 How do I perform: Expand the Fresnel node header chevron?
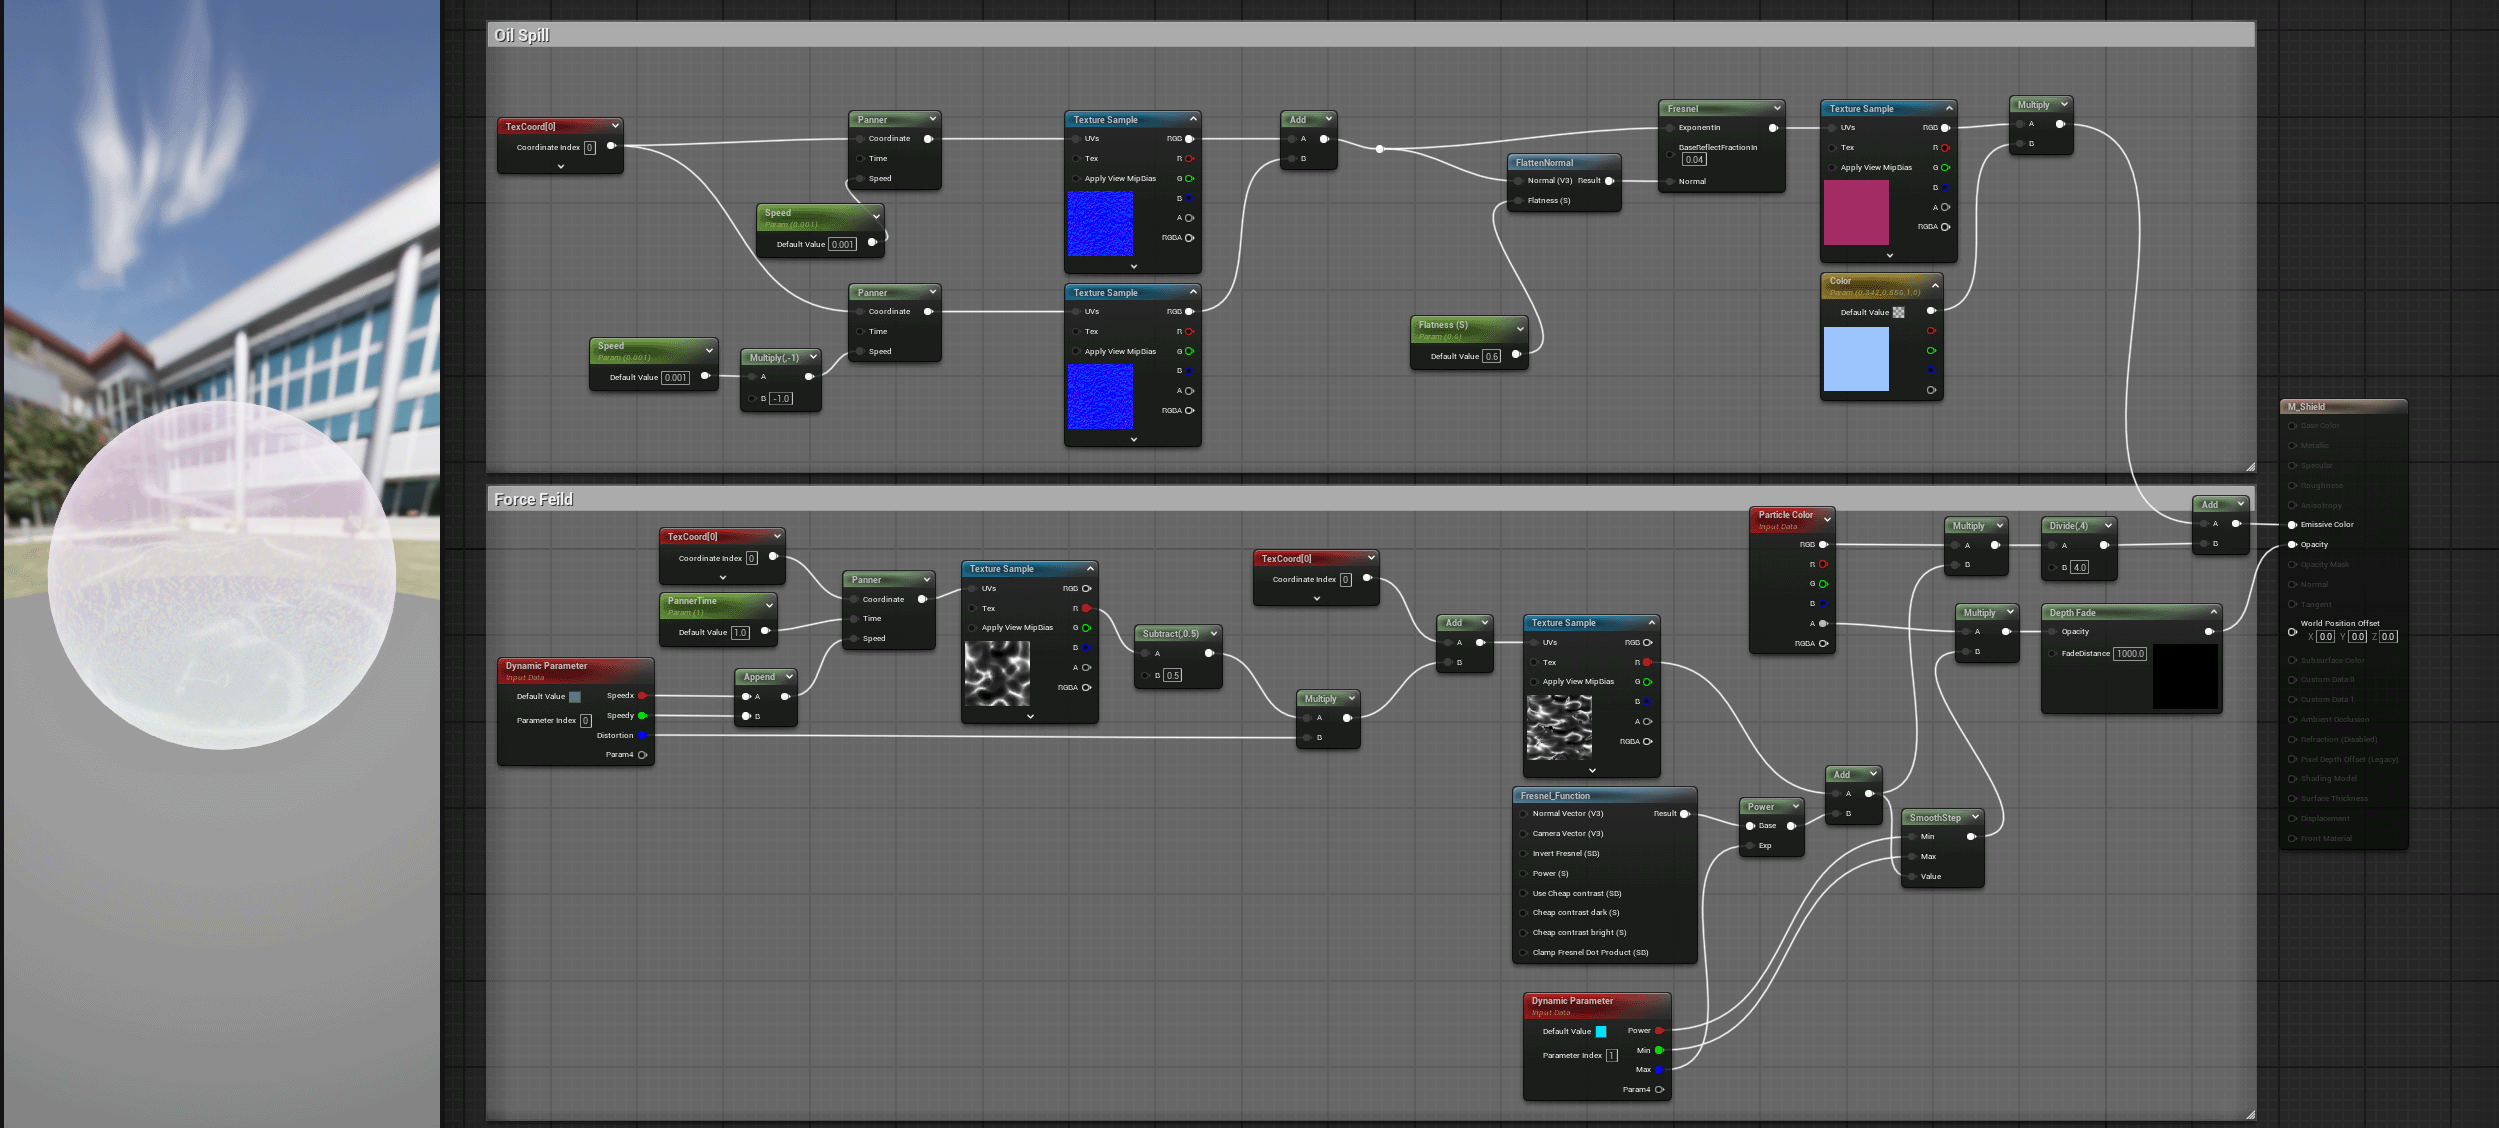[x=1776, y=108]
